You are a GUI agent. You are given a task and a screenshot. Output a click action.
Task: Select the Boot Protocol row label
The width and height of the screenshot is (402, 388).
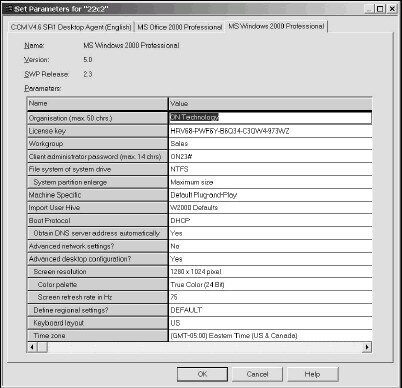point(97,220)
